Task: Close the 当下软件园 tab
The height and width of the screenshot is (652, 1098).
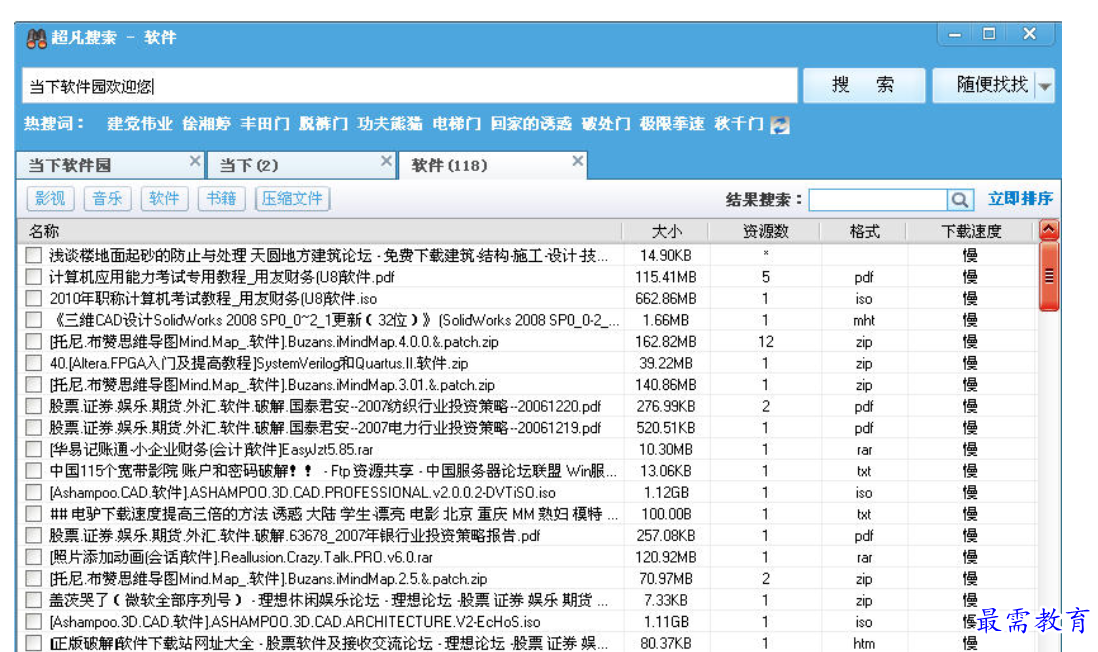Action: coord(195,161)
